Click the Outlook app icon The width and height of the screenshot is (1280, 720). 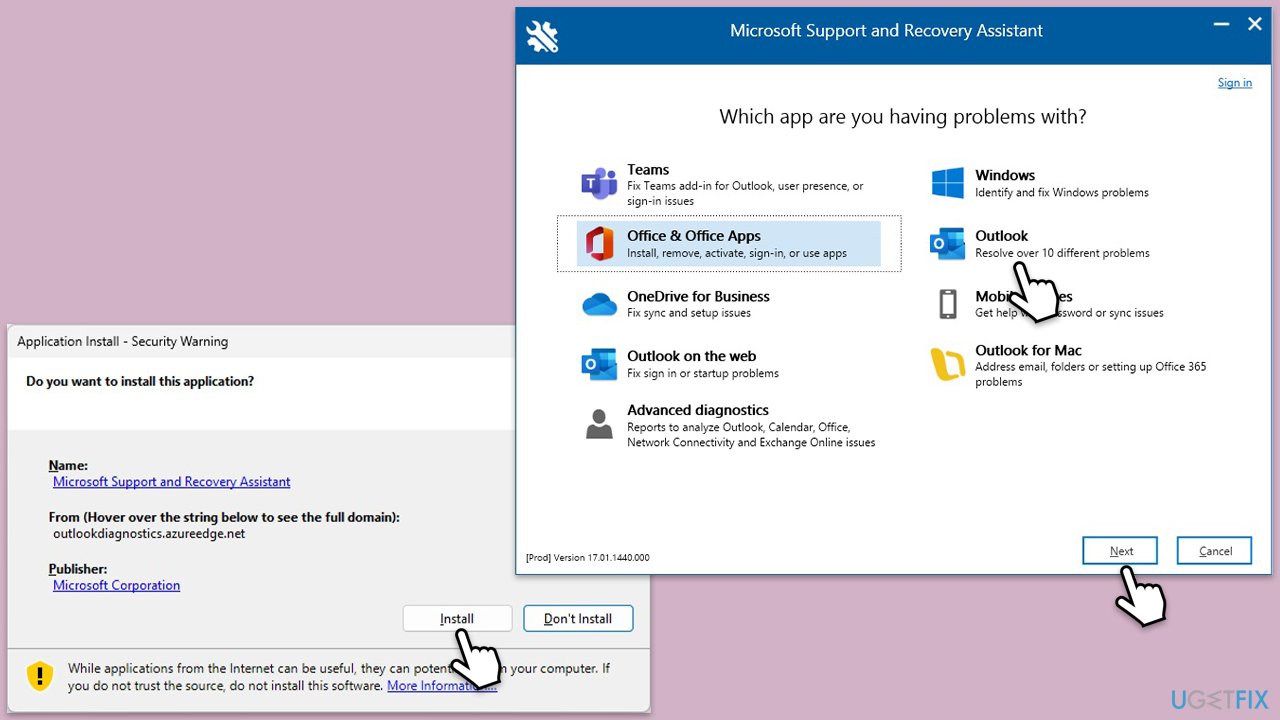[947, 243]
